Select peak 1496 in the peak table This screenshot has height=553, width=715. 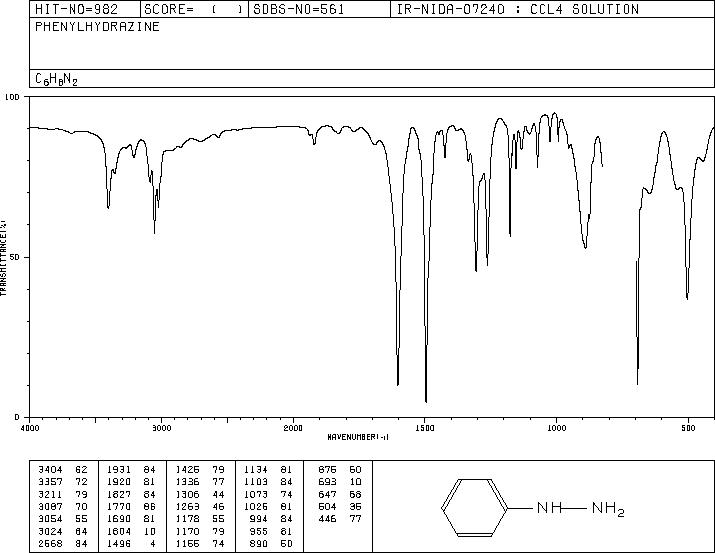click(x=131, y=543)
